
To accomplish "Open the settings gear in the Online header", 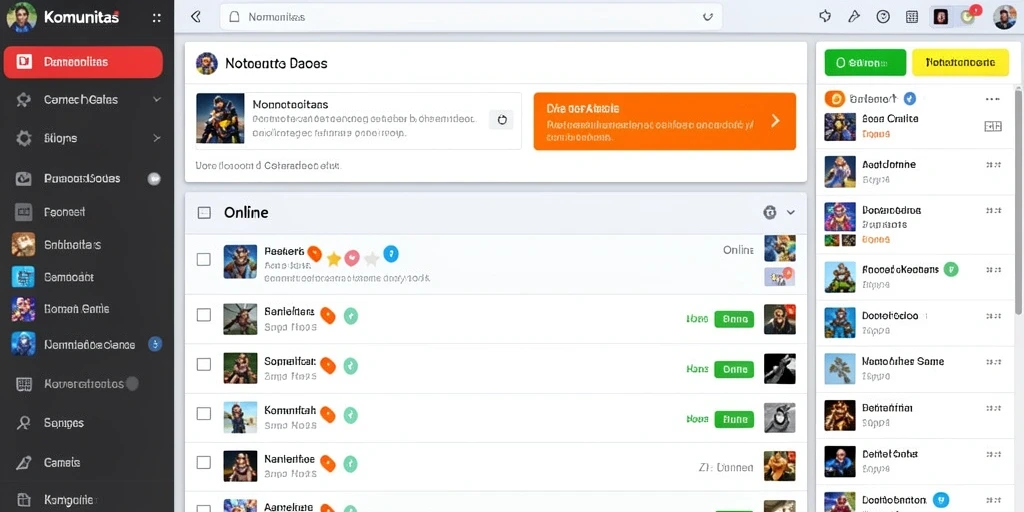I will [x=770, y=212].
